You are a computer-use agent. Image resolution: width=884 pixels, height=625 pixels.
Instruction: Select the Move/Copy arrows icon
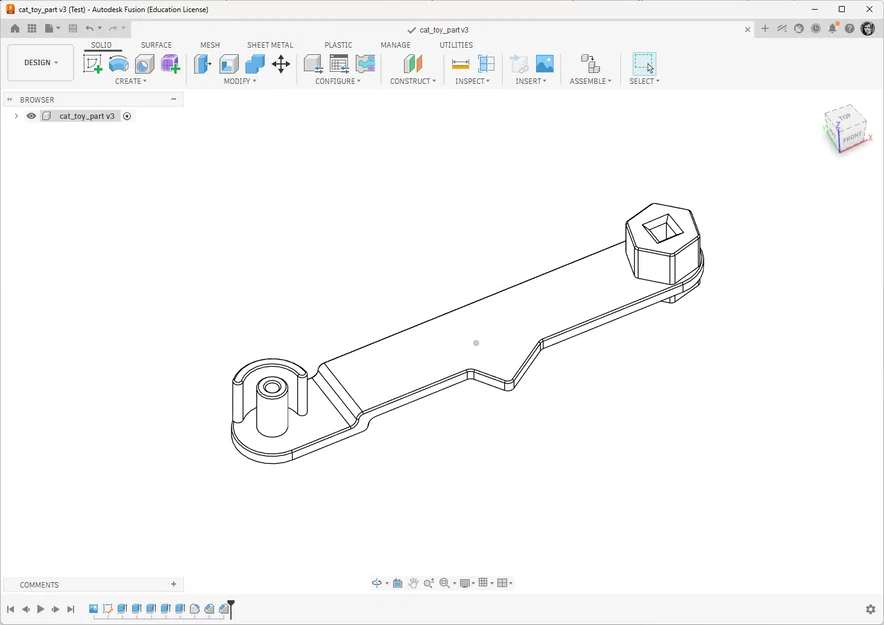281,64
